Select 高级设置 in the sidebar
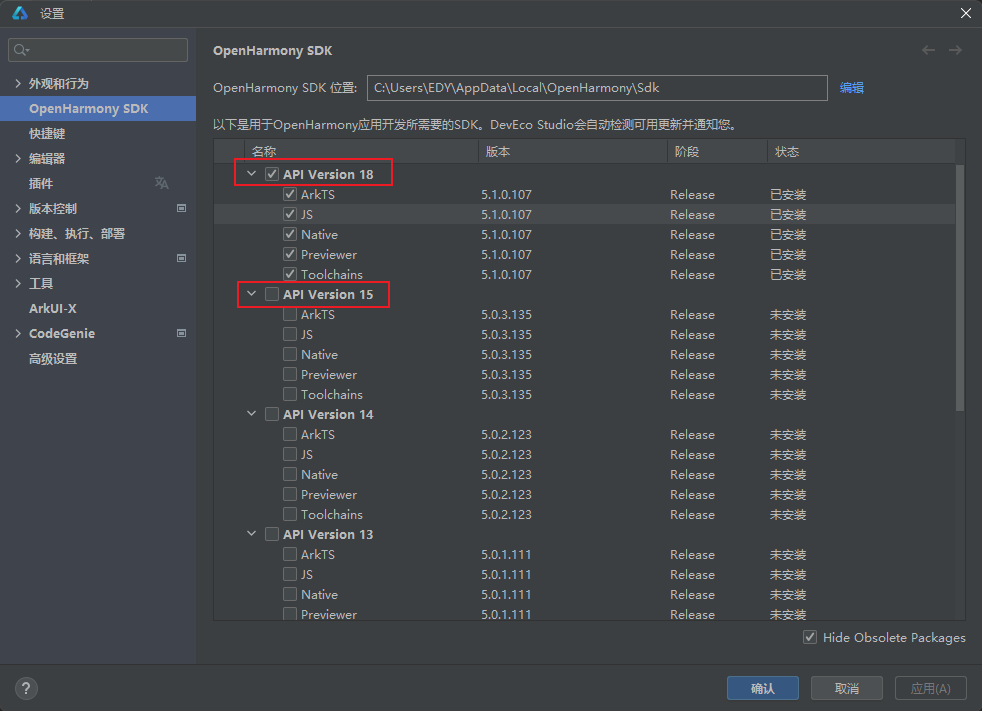Viewport: 982px width, 711px height. (x=52, y=358)
